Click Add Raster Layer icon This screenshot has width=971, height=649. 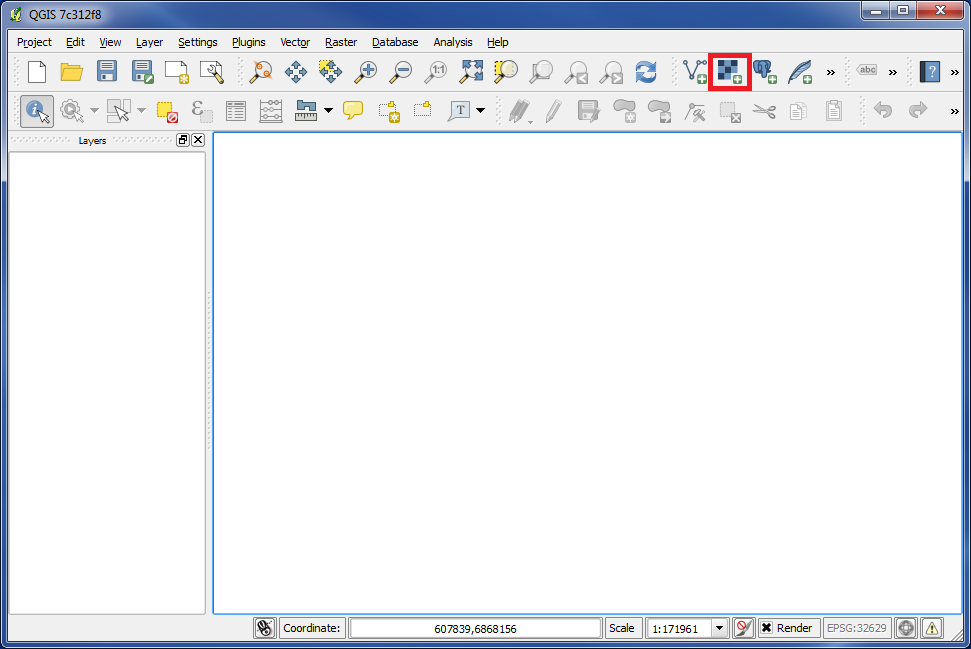729,72
